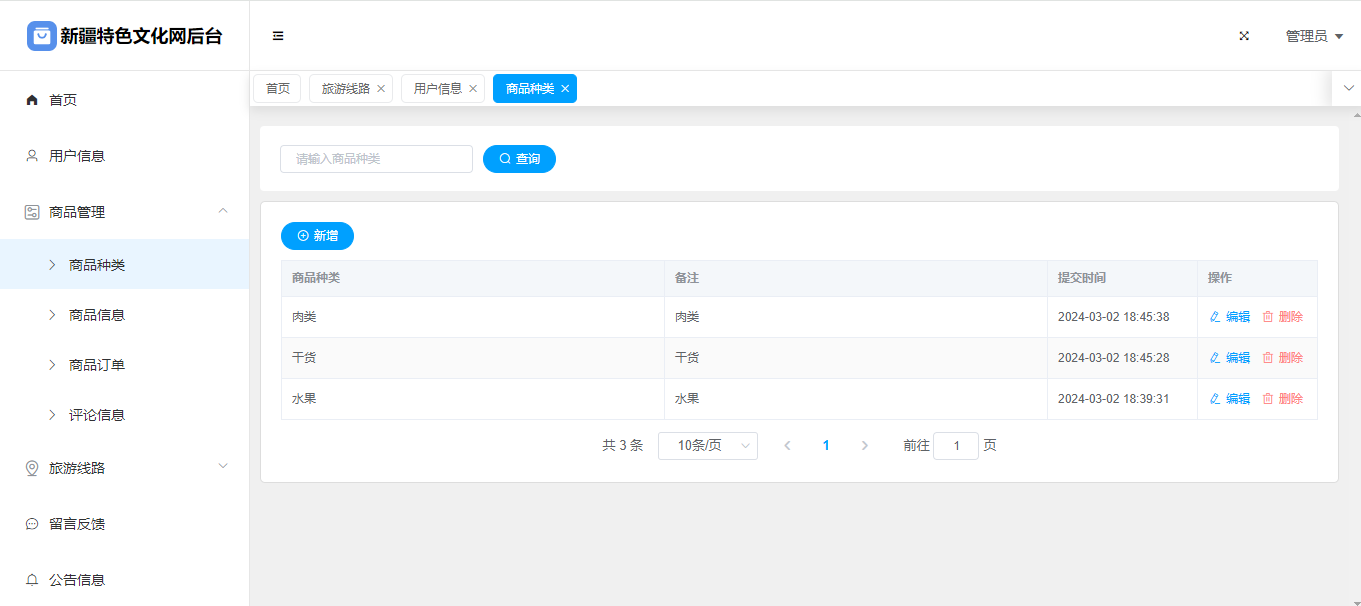The image size is (1361, 606).
Task: Collapse the 商品管理 menu chevron
Action: [x=223, y=210]
